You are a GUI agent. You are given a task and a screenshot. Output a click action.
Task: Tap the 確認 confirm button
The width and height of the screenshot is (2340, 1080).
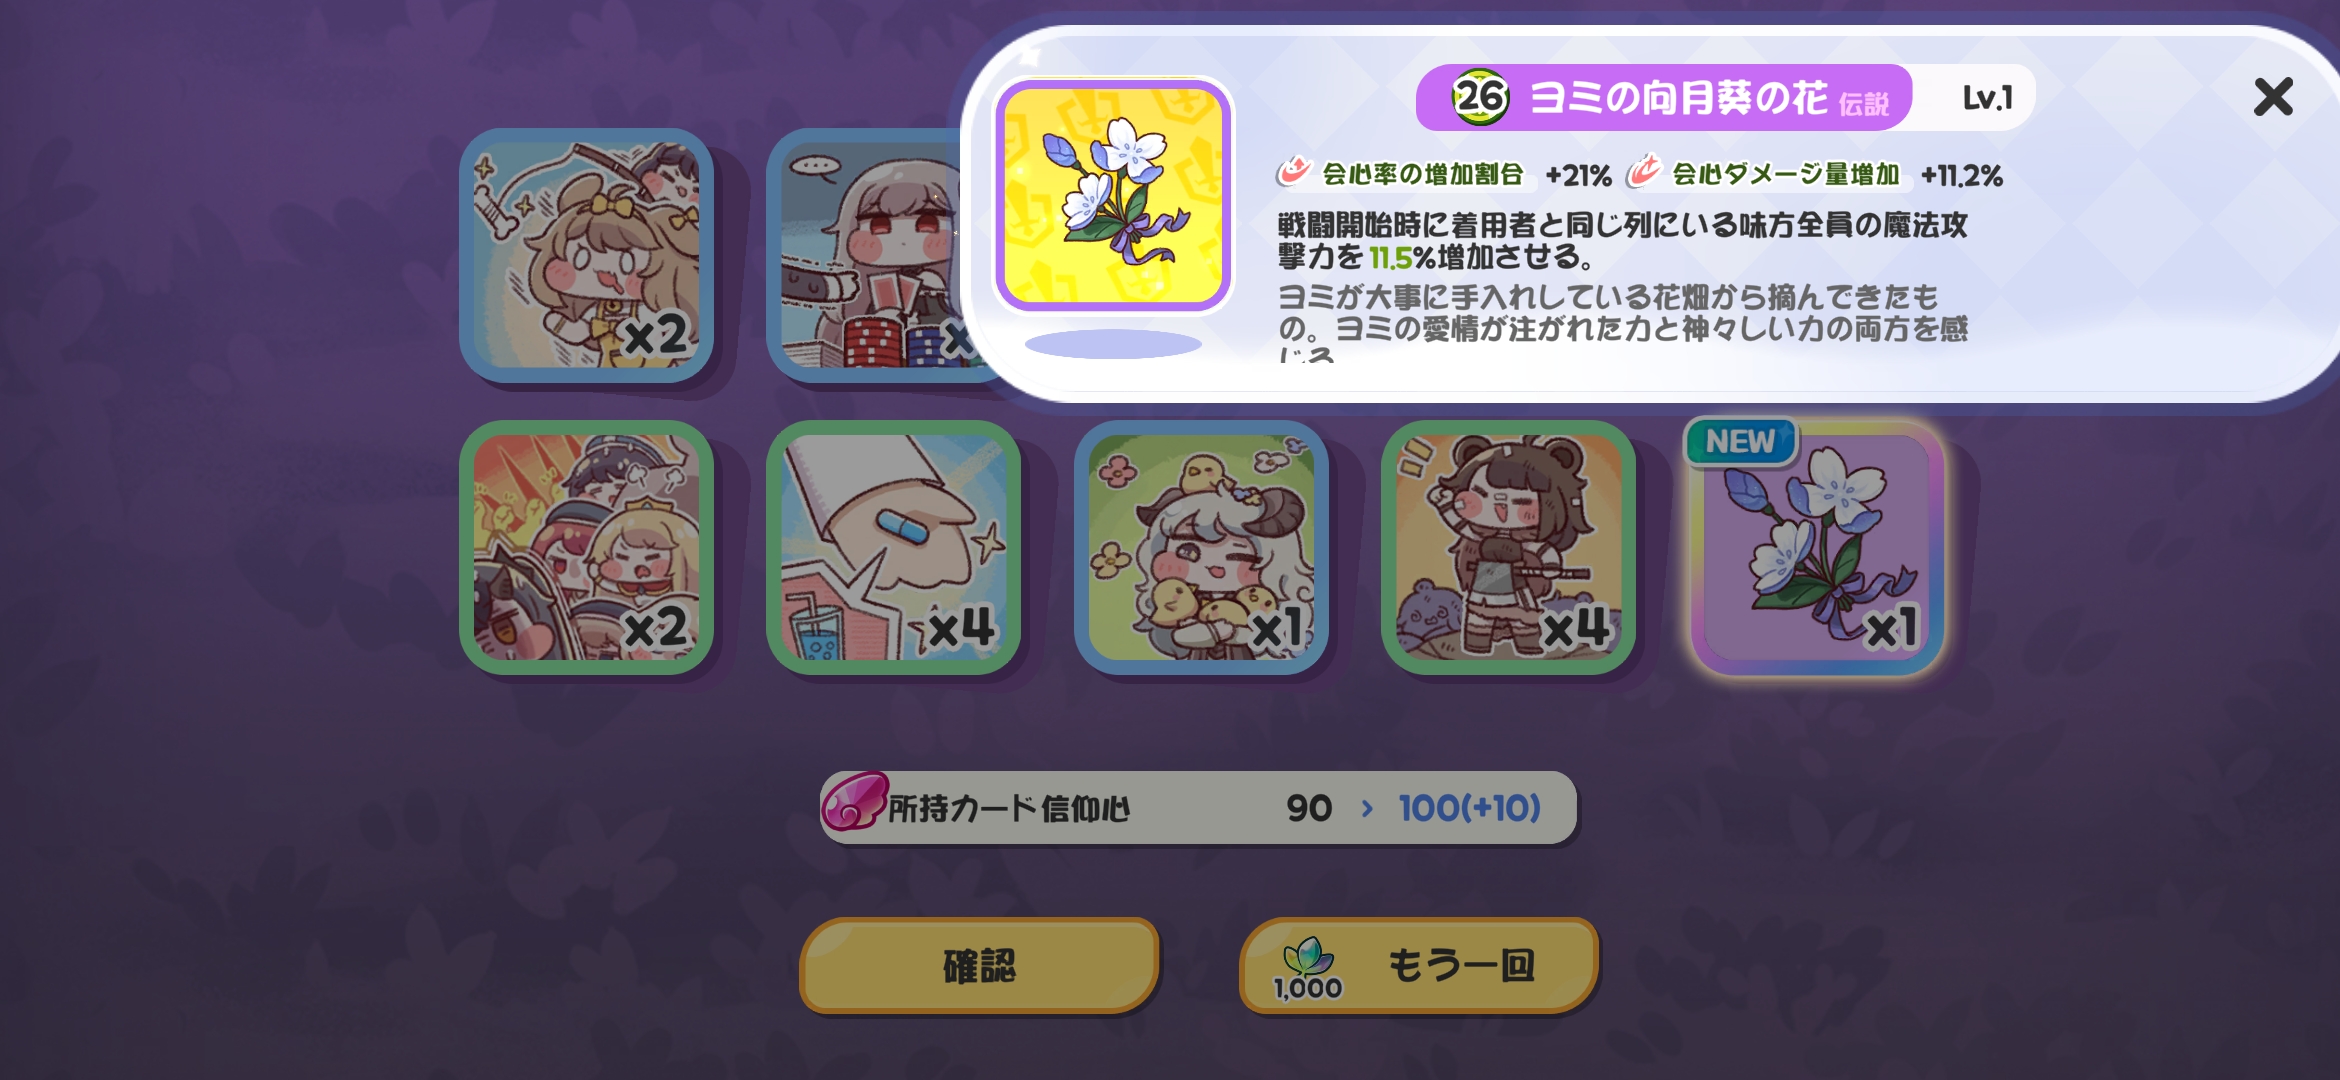(979, 965)
